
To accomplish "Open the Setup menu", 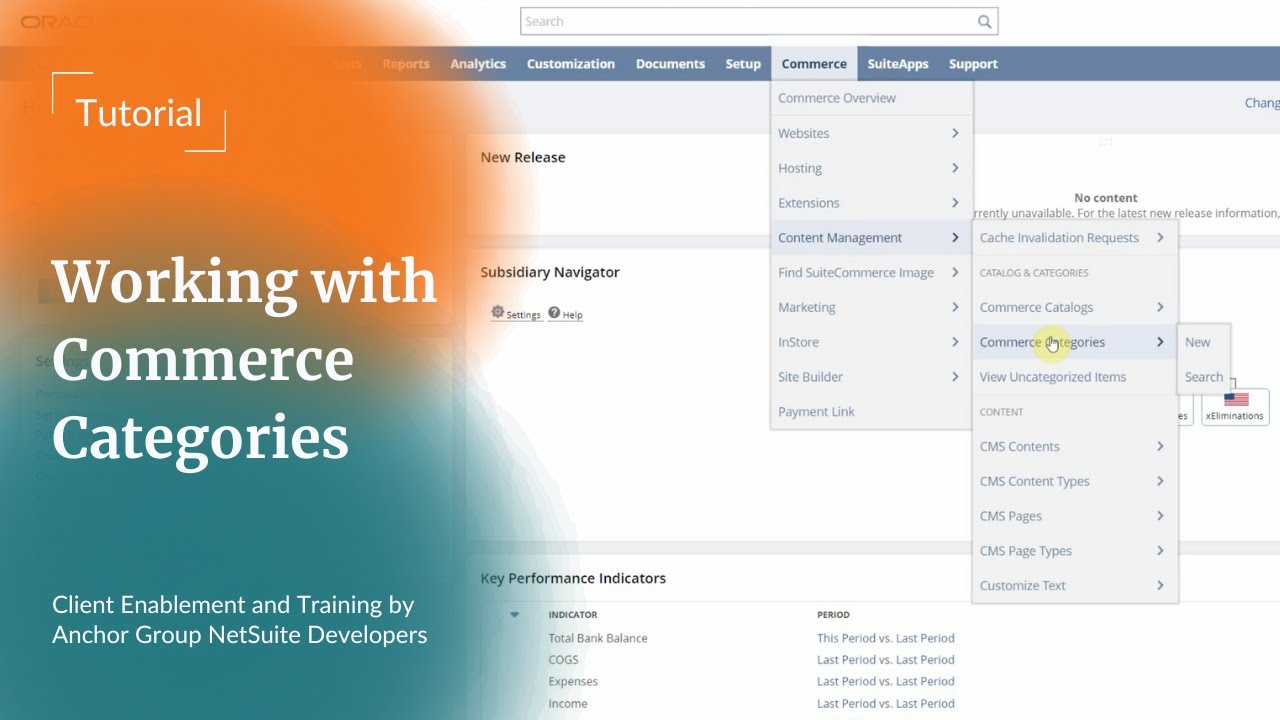I will (743, 64).
